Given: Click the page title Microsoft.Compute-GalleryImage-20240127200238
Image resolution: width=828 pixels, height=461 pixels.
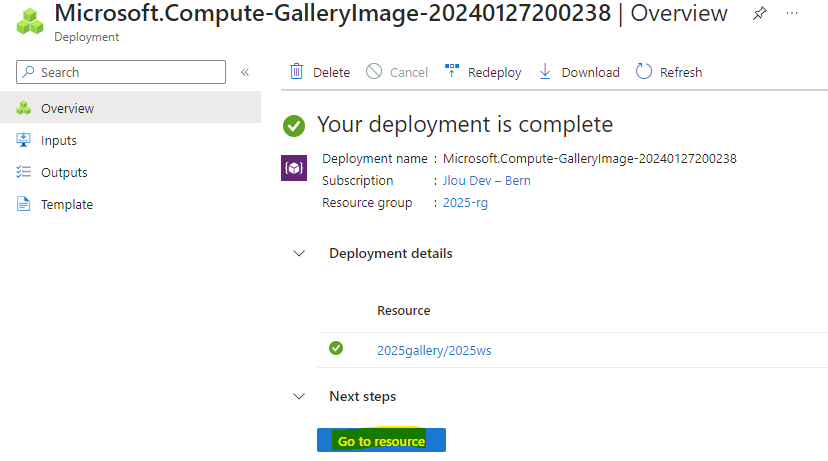Looking at the screenshot, I should 332,13.
